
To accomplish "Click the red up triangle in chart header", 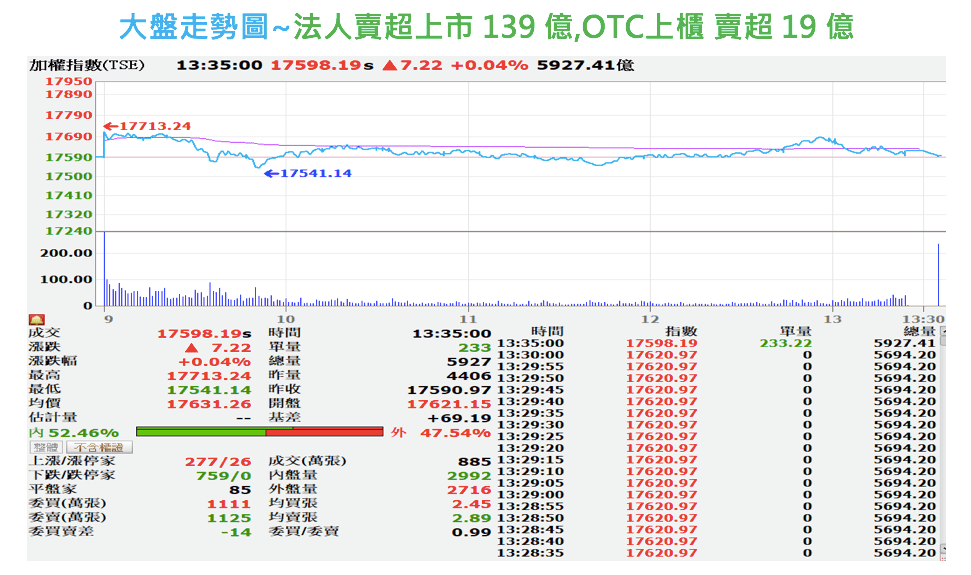I will coord(391,65).
